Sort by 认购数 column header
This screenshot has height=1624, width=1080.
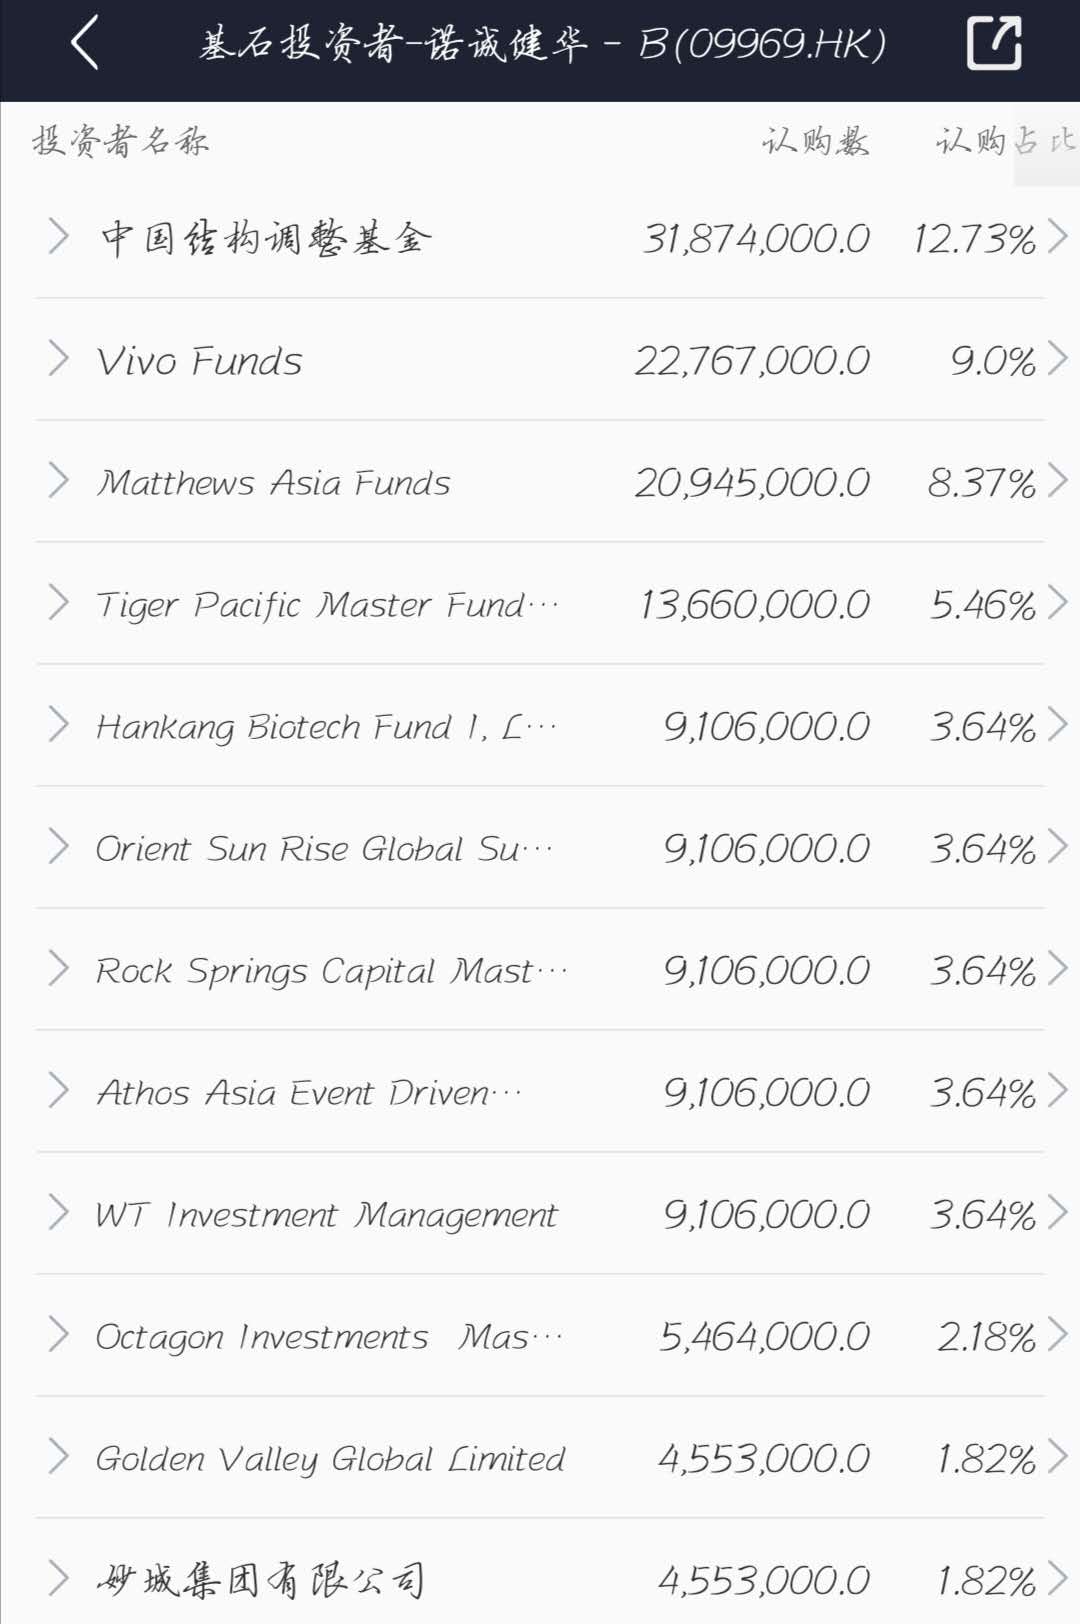click(815, 141)
